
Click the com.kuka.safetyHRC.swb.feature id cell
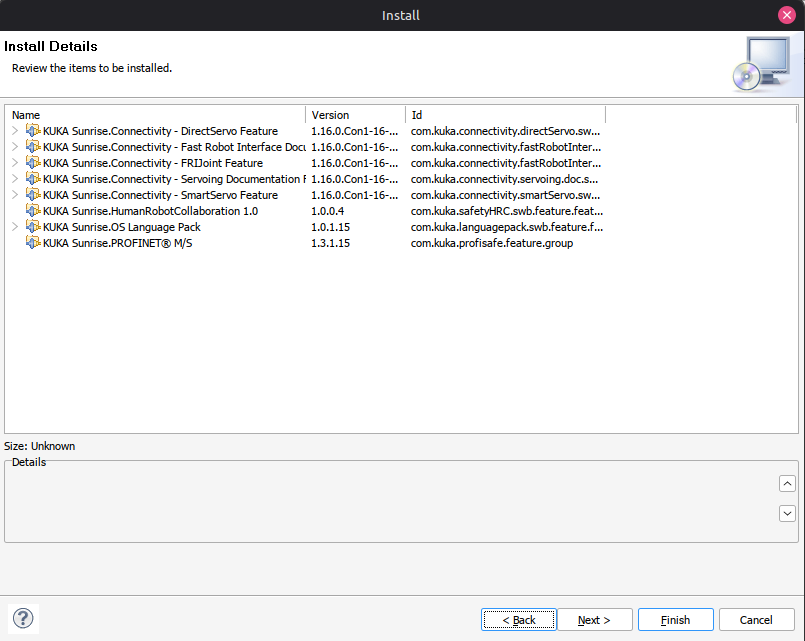click(507, 211)
